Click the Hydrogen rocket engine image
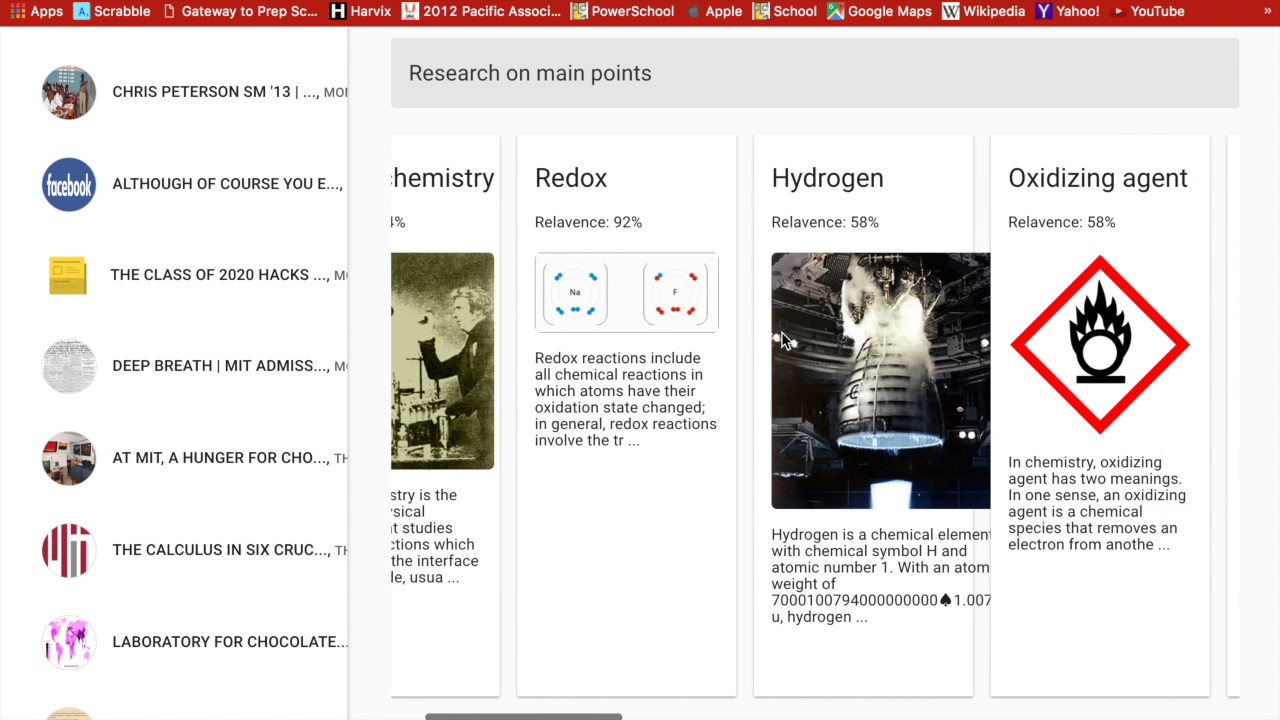1280x720 pixels. pos(881,381)
